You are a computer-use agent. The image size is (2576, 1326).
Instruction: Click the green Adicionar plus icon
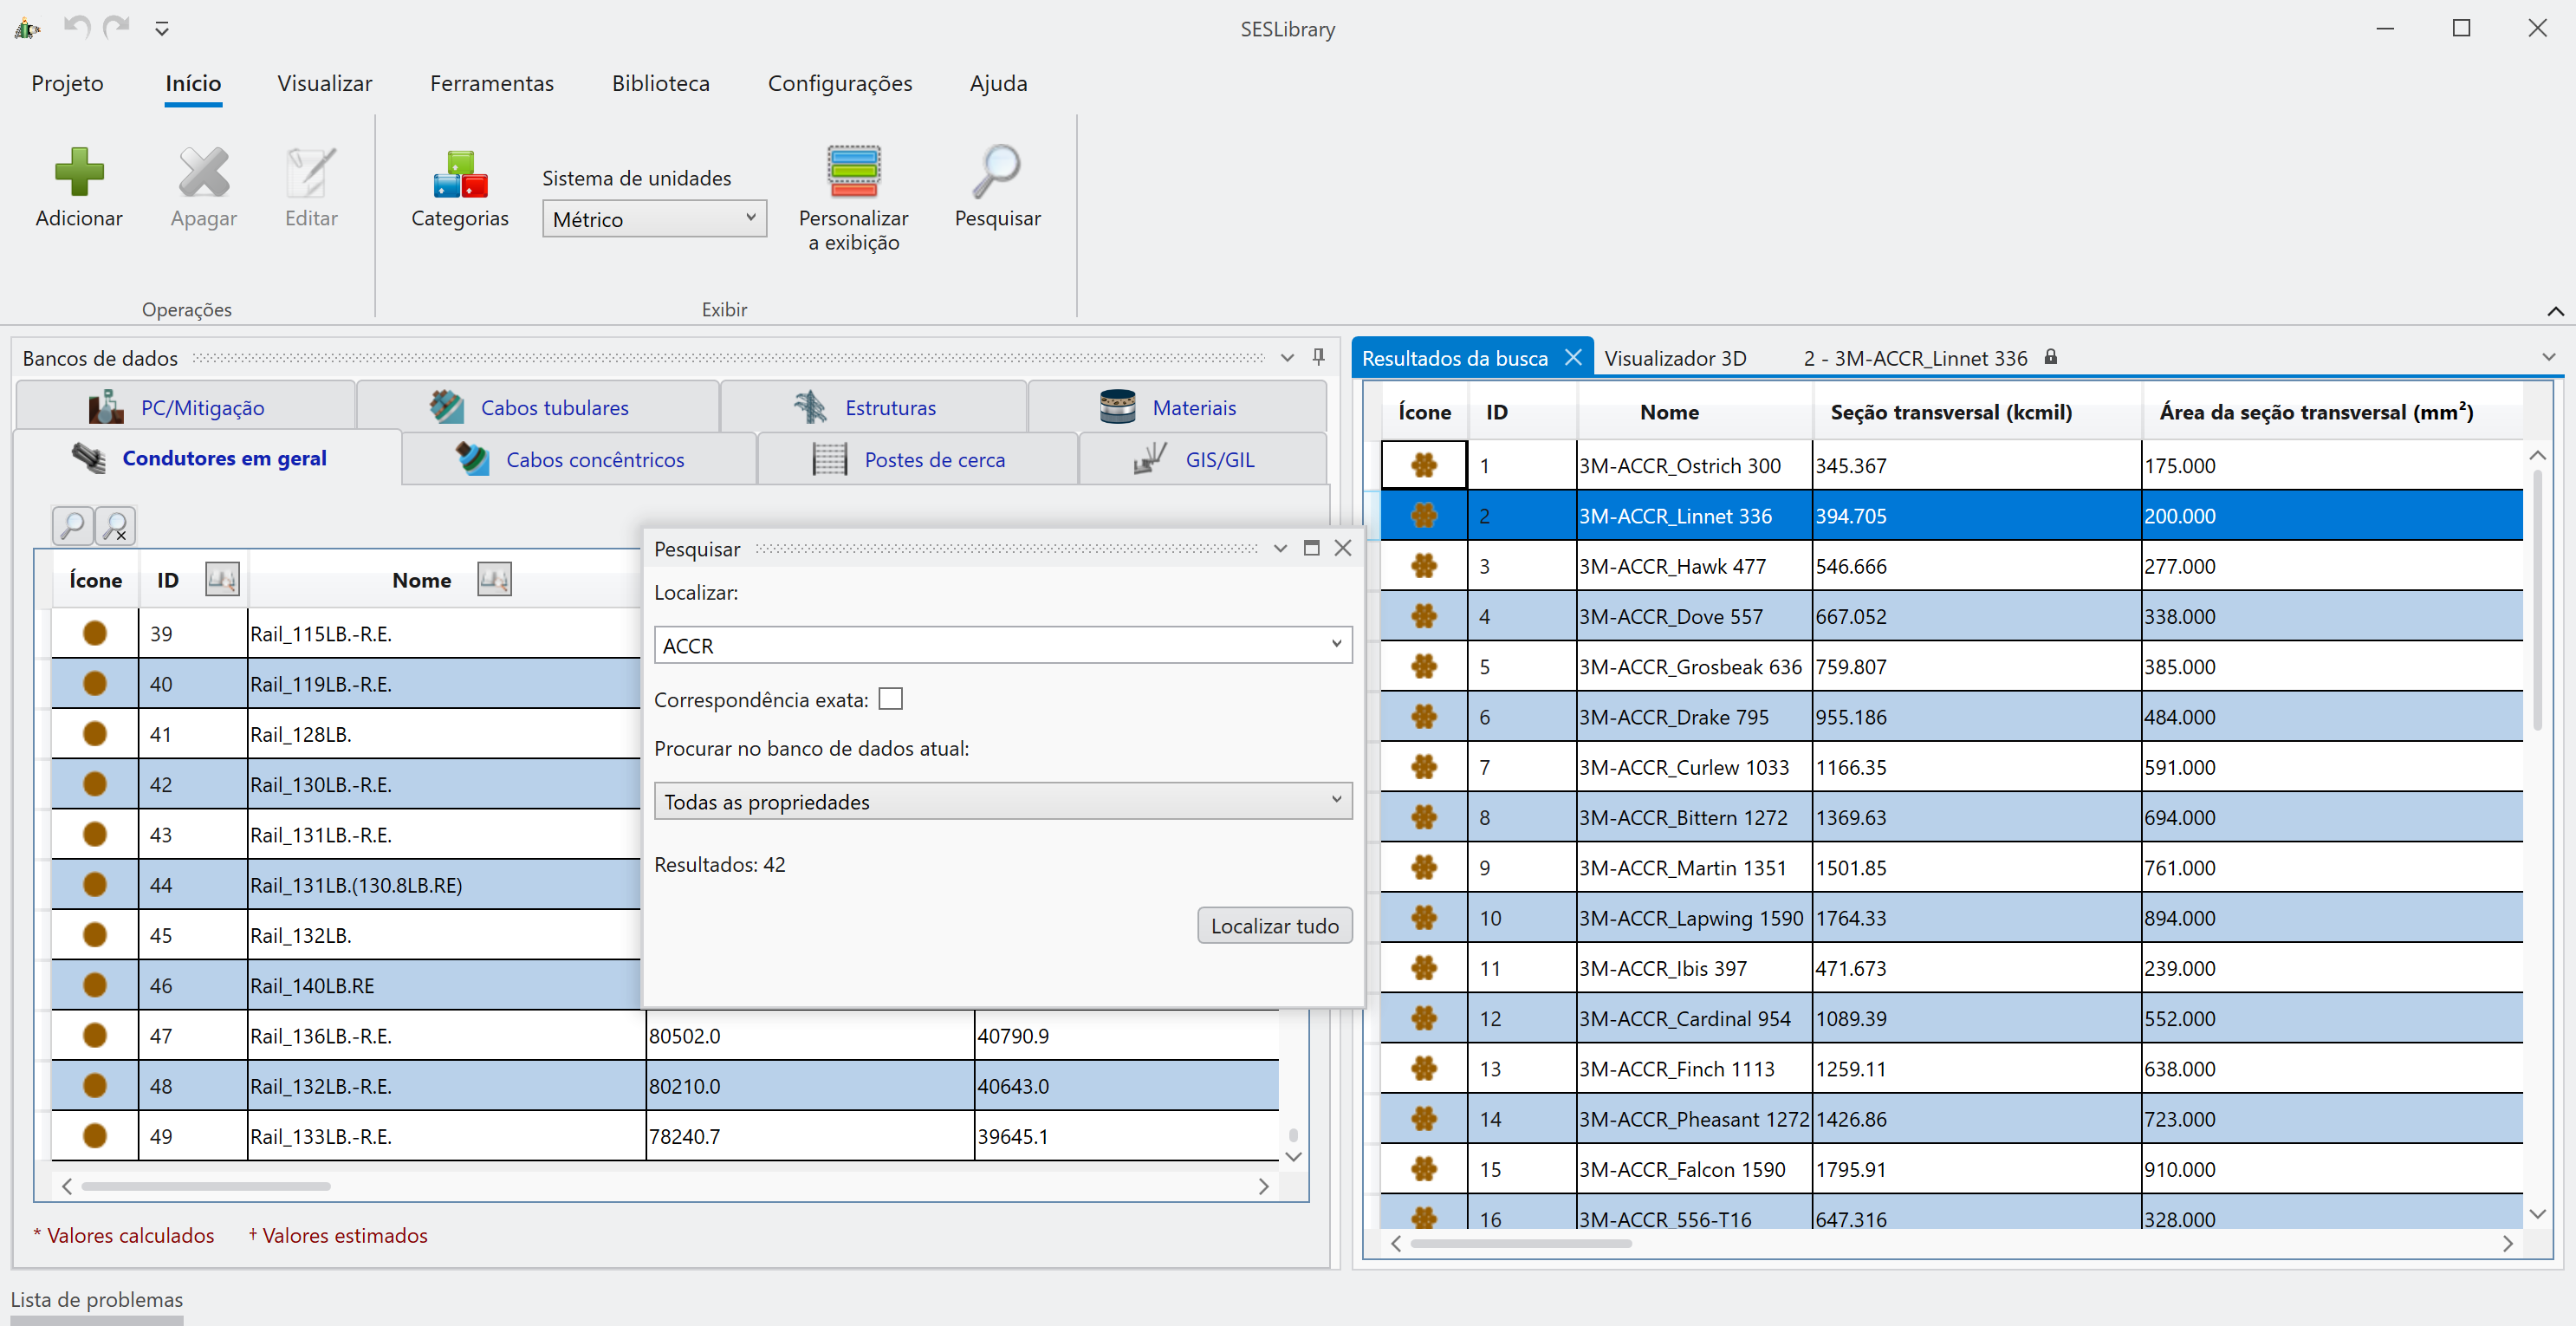tap(79, 172)
